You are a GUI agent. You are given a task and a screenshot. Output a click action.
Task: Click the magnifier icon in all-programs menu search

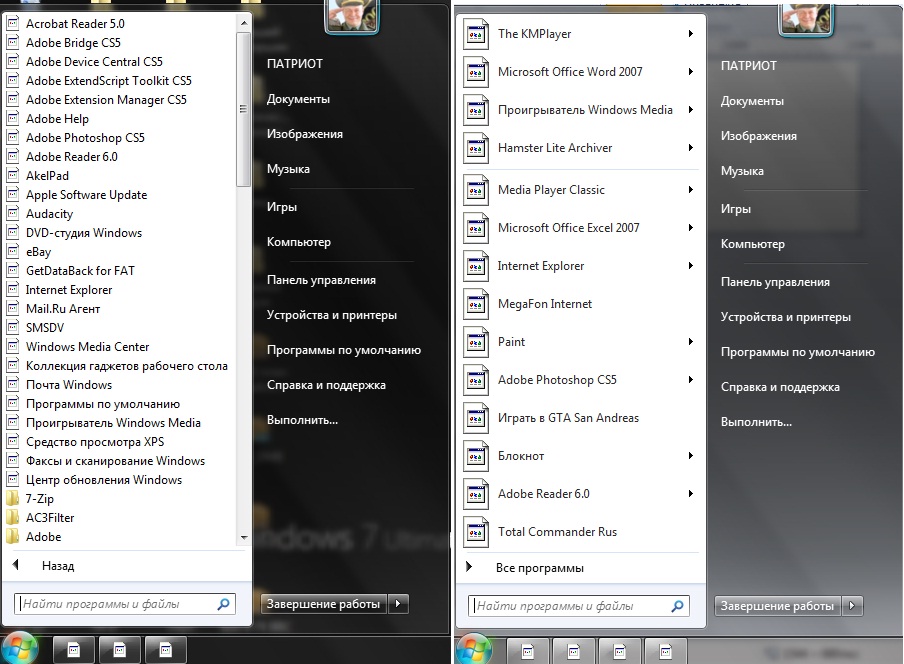point(223,604)
